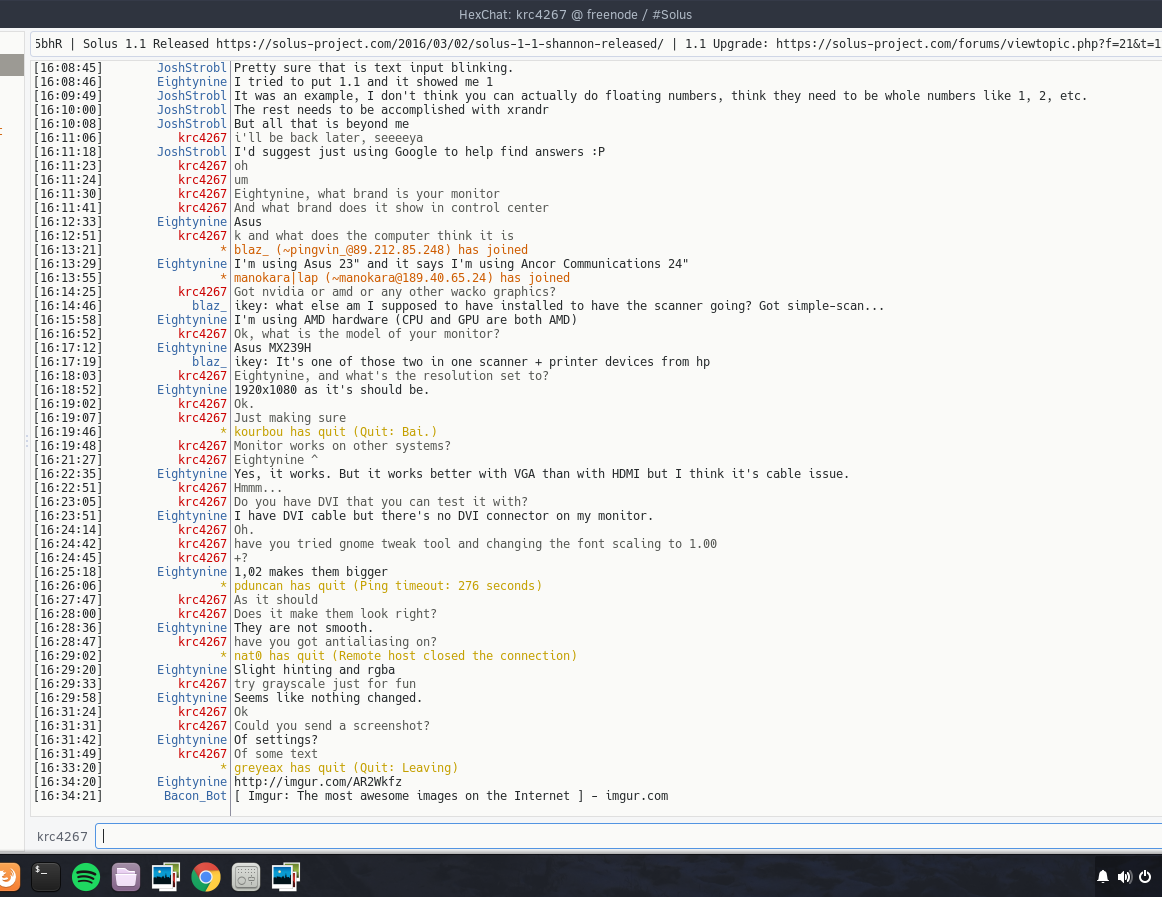Open the image viewer icon after the tweak tool

tap(285, 877)
